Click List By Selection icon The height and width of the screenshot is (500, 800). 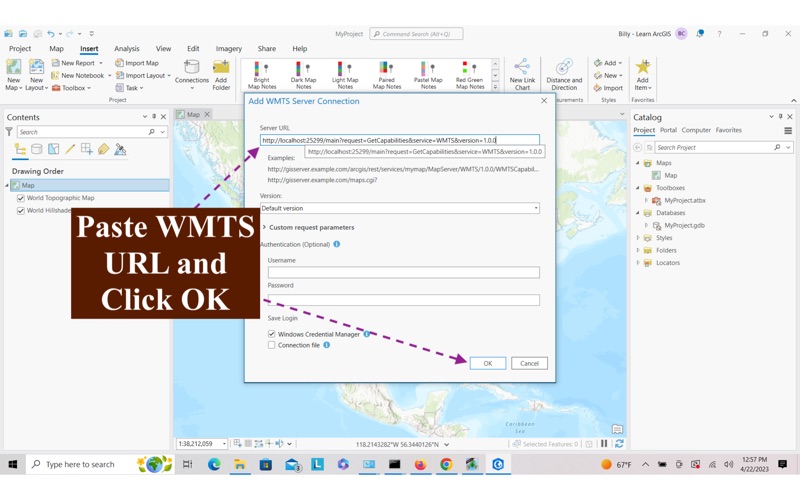pos(54,149)
